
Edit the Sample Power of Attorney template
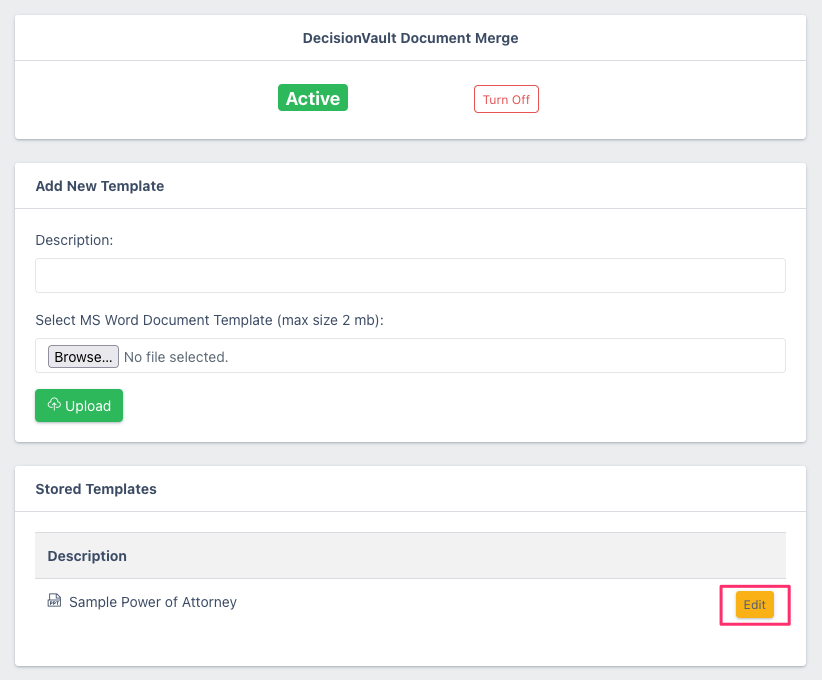[755, 605]
